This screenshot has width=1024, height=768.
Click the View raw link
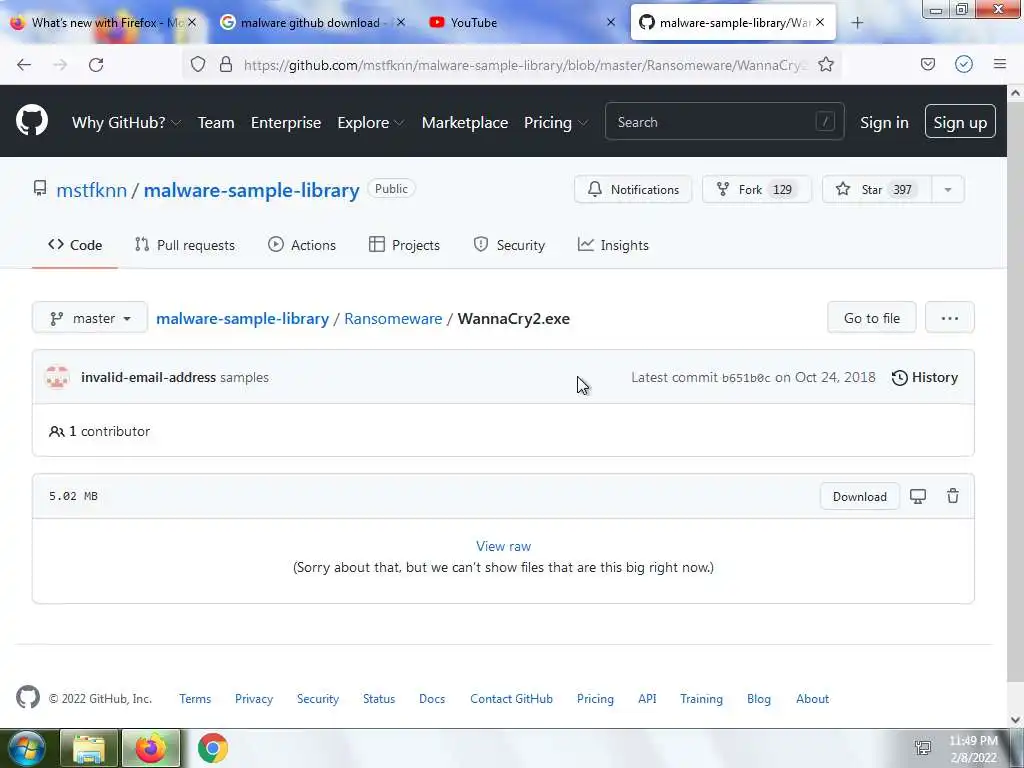tap(503, 546)
